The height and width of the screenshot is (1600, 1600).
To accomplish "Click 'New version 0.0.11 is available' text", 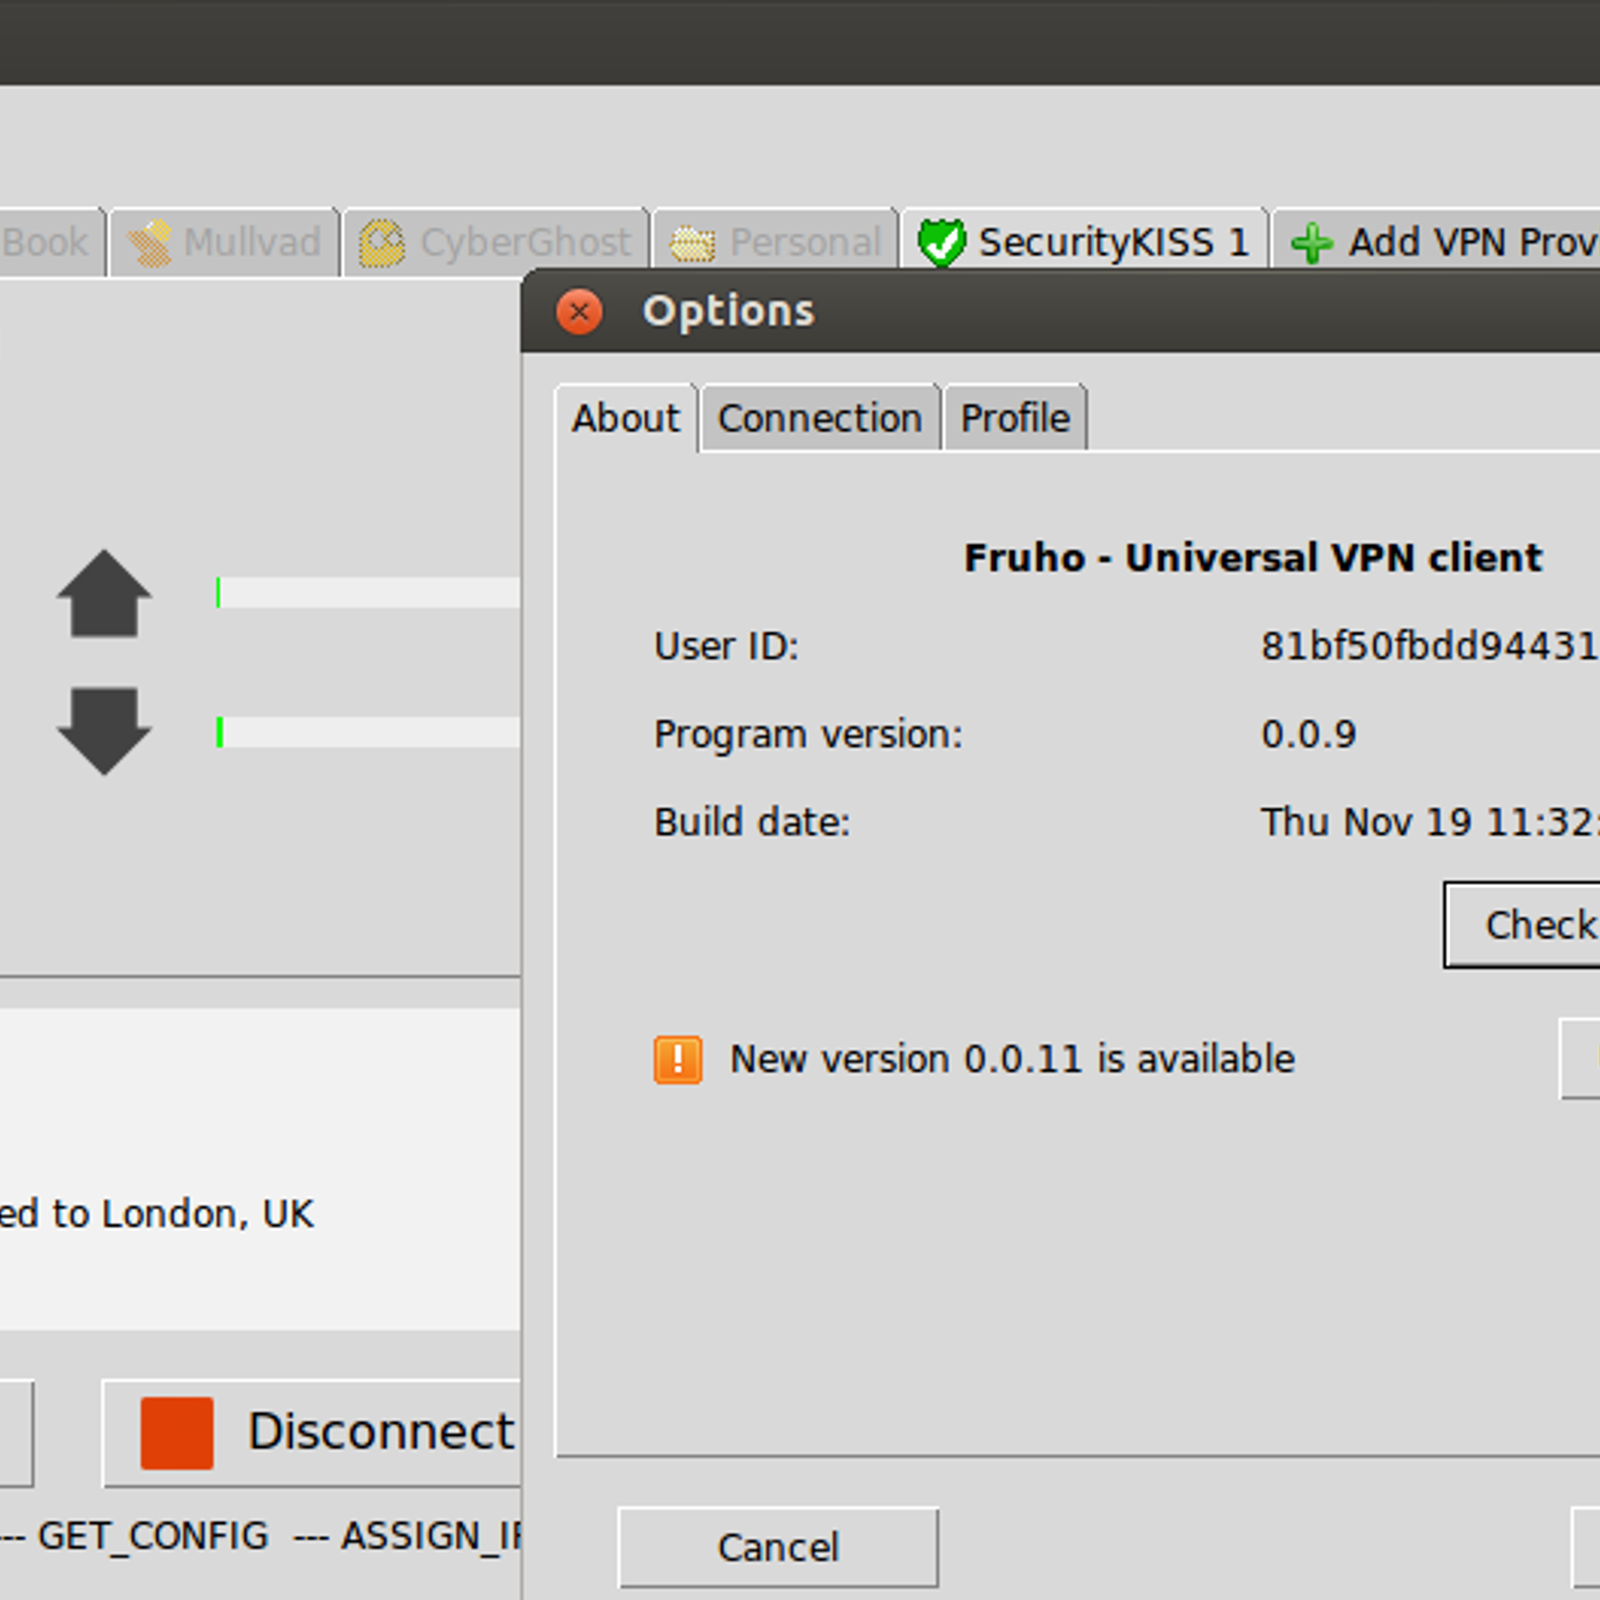I will click(1012, 1059).
